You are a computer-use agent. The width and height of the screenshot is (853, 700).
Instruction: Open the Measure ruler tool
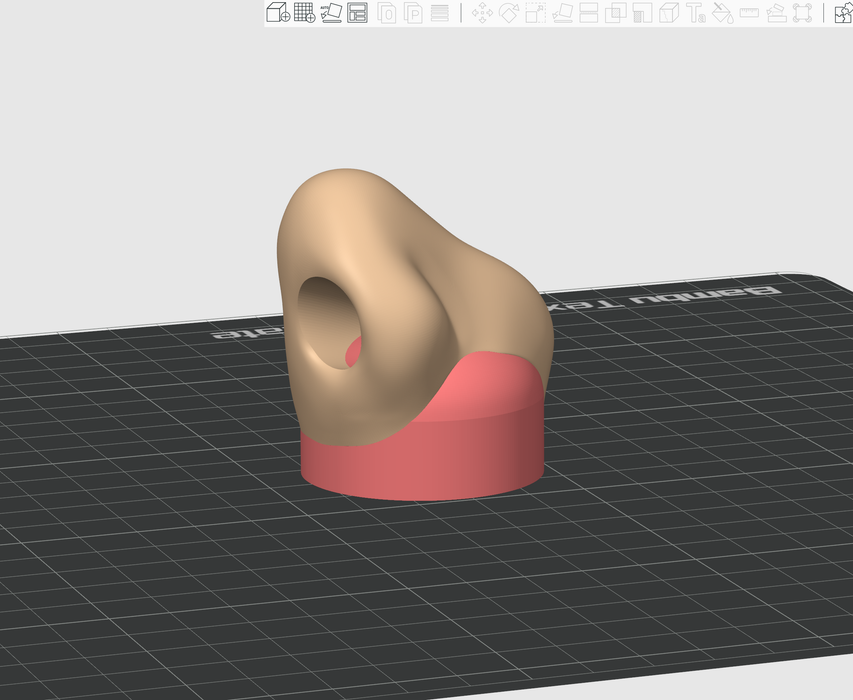click(x=749, y=13)
